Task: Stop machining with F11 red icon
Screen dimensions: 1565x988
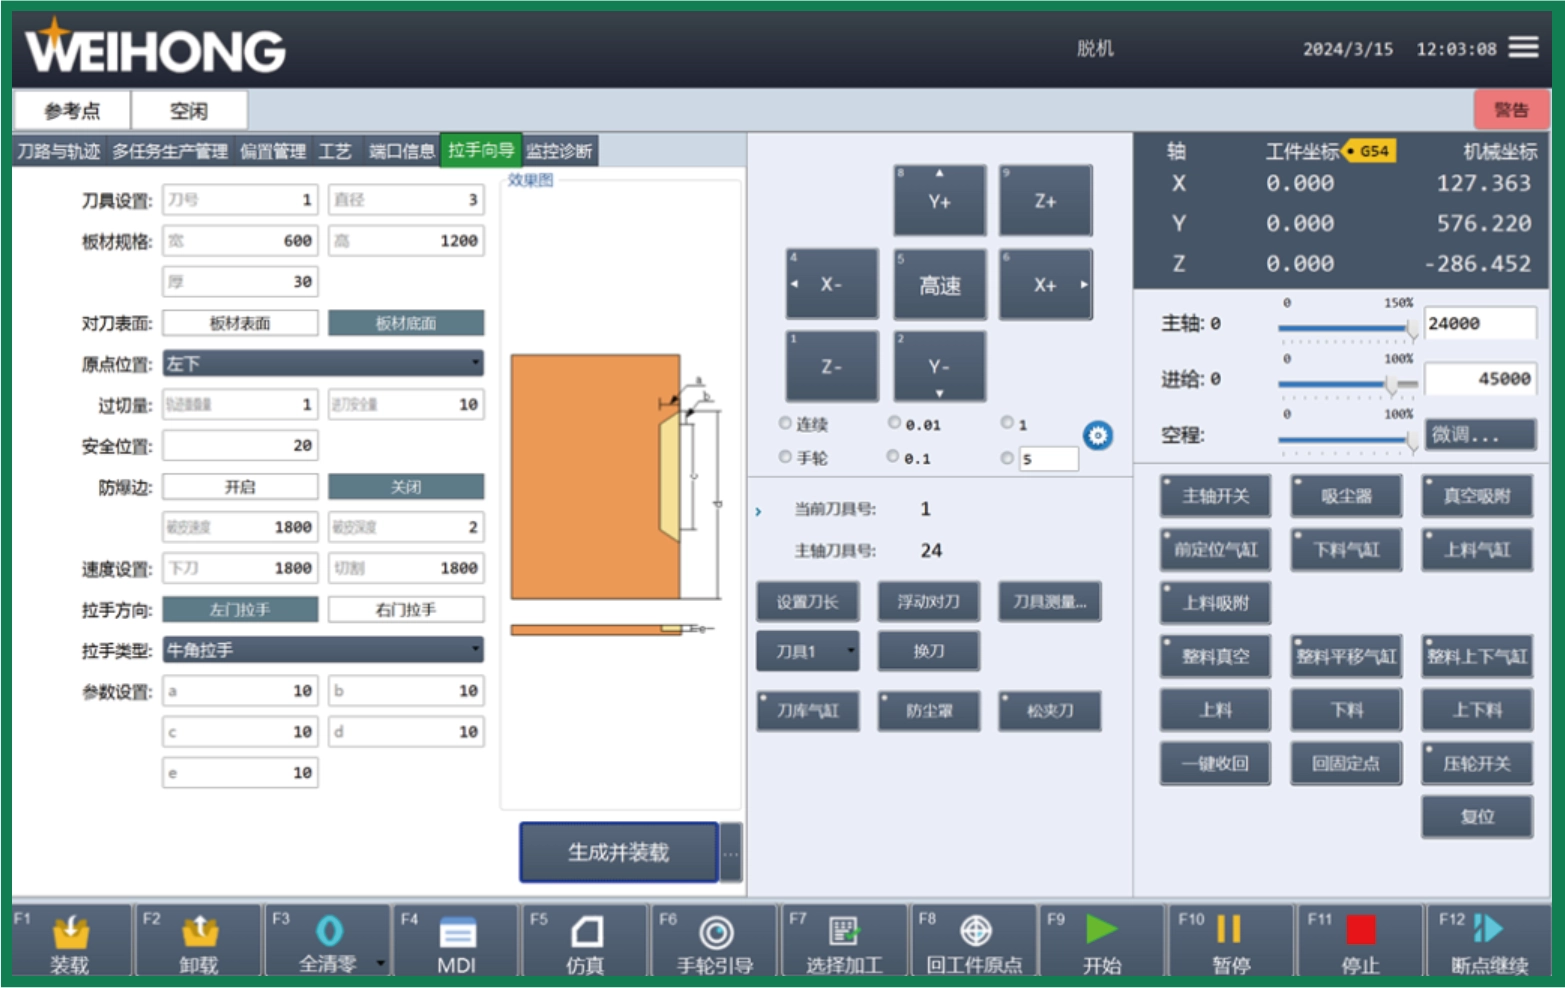Action: [1360, 930]
